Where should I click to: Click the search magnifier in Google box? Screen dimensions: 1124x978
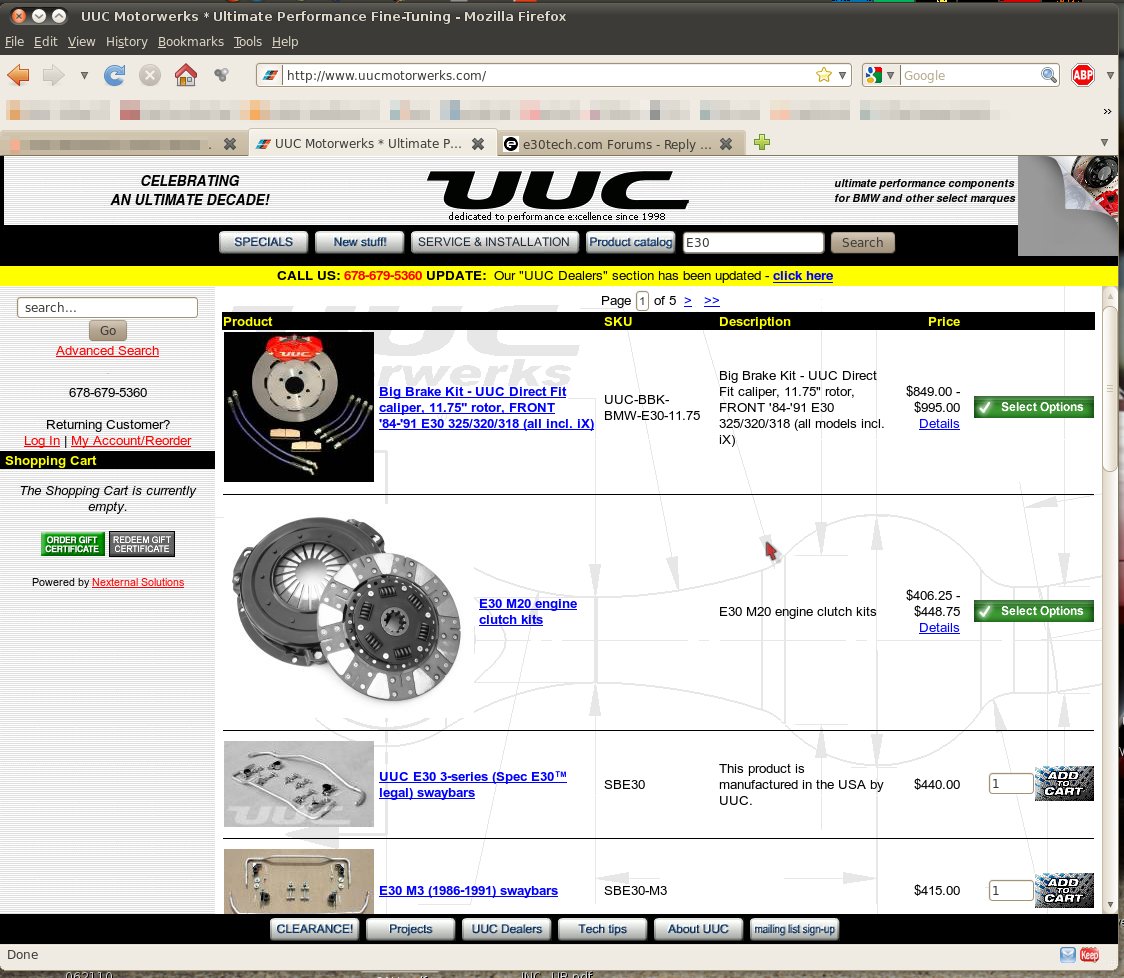[x=1049, y=75]
